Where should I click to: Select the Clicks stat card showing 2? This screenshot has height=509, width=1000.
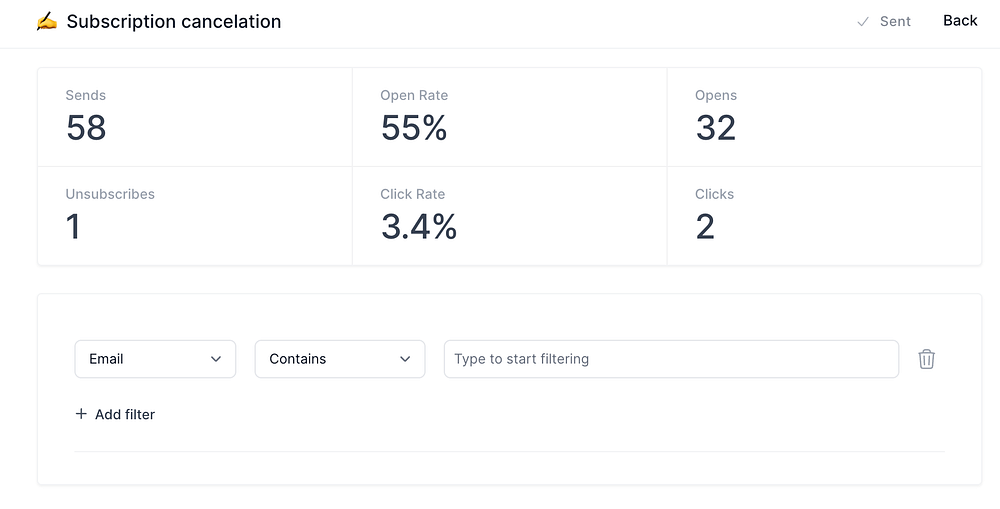point(824,216)
